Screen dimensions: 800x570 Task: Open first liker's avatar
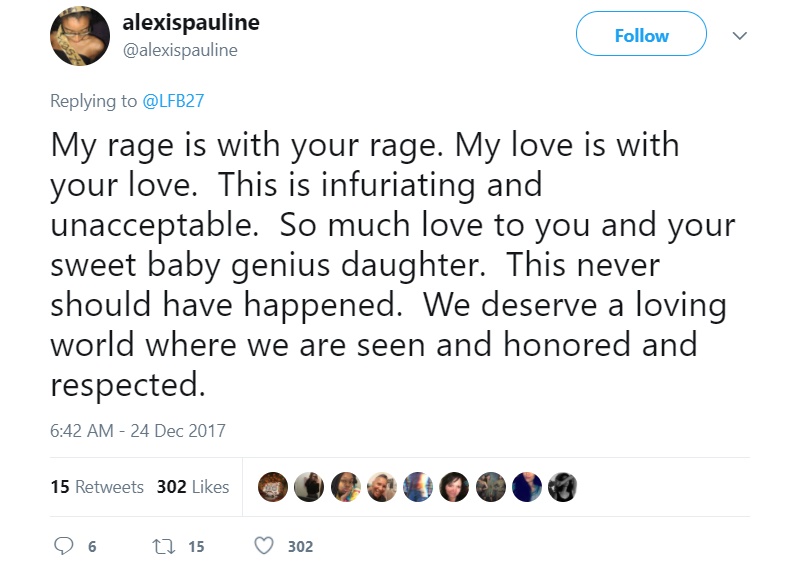point(272,487)
